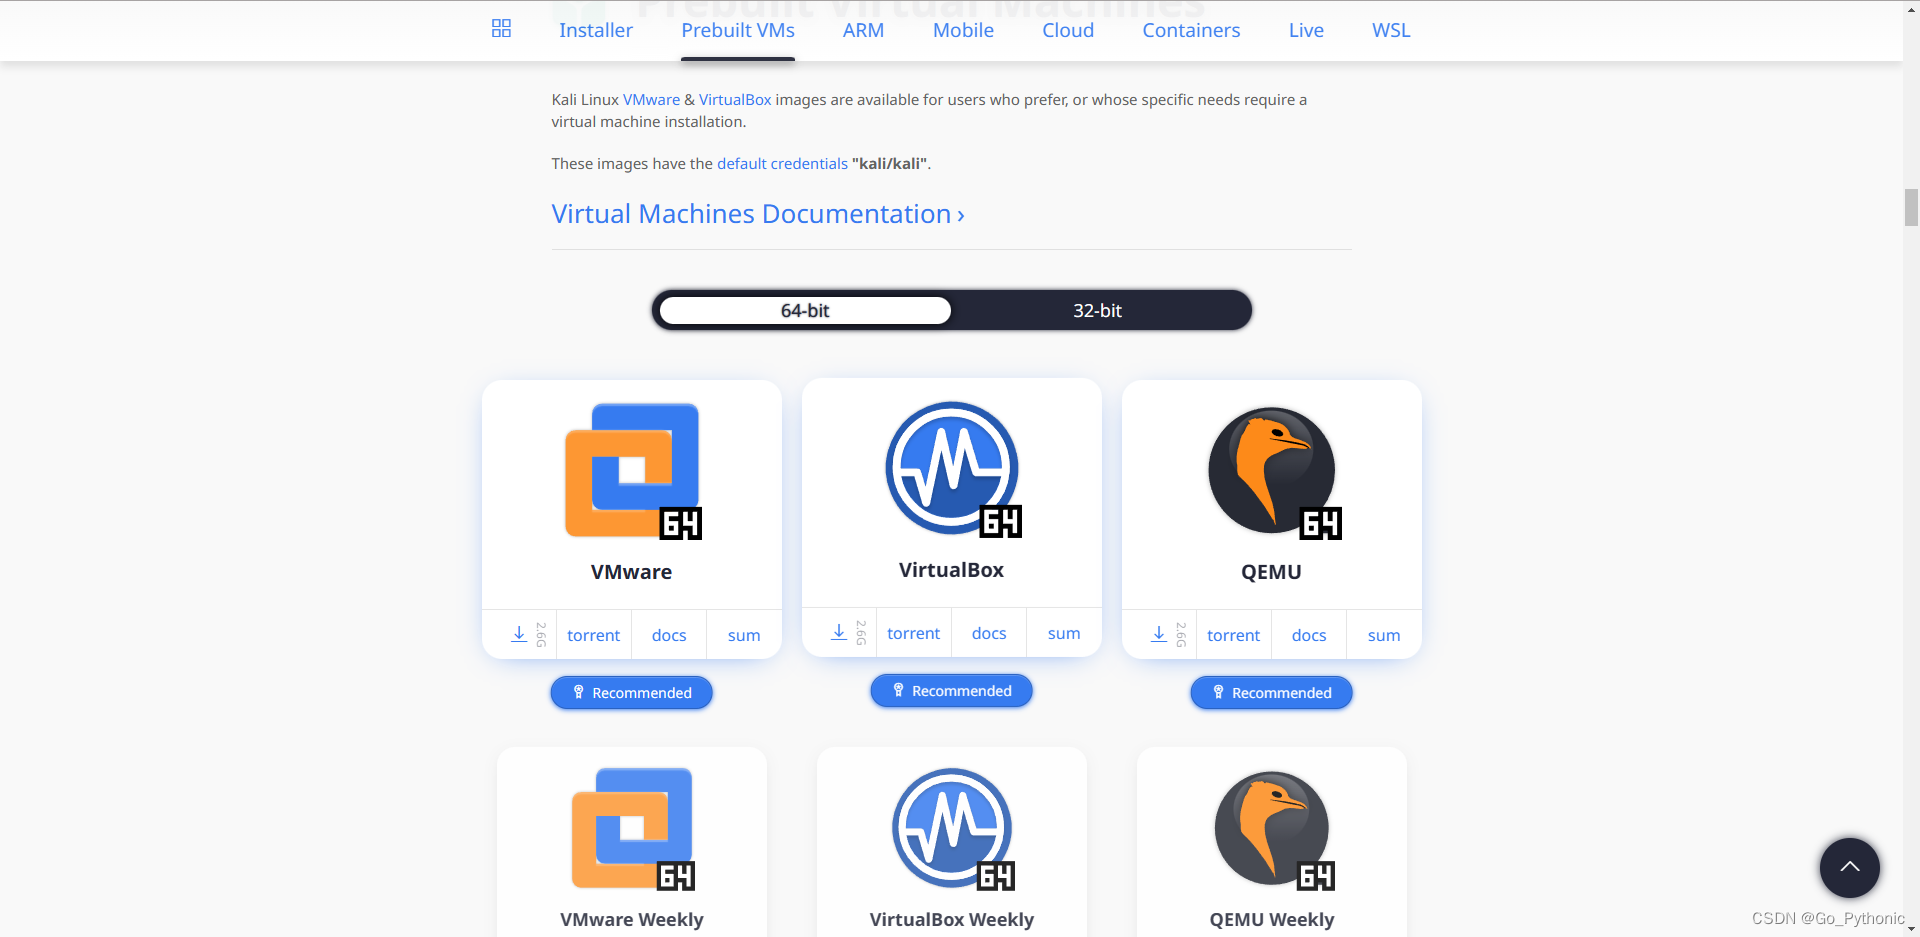This screenshot has height=937, width=1920.
Task: Download the QEMU image via arrow icon
Action: coord(1159,635)
